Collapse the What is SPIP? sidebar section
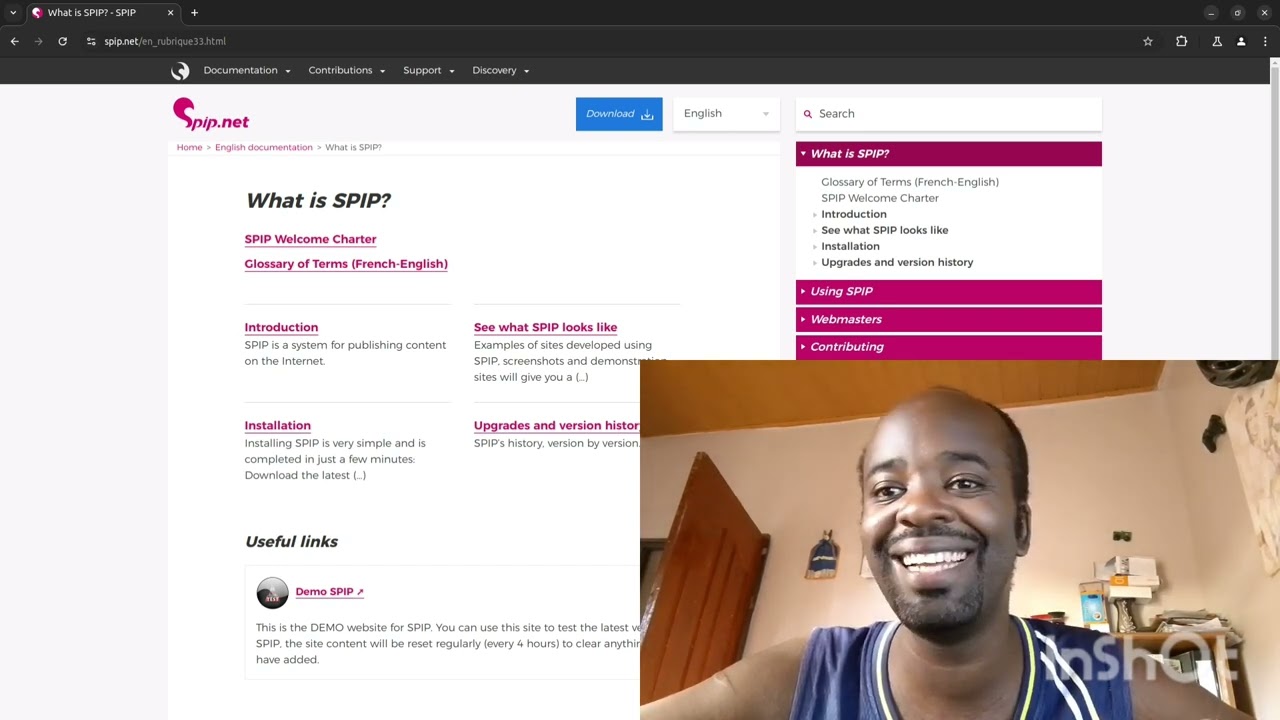The height and width of the screenshot is (720, 1280). click(x=949, y=154)
